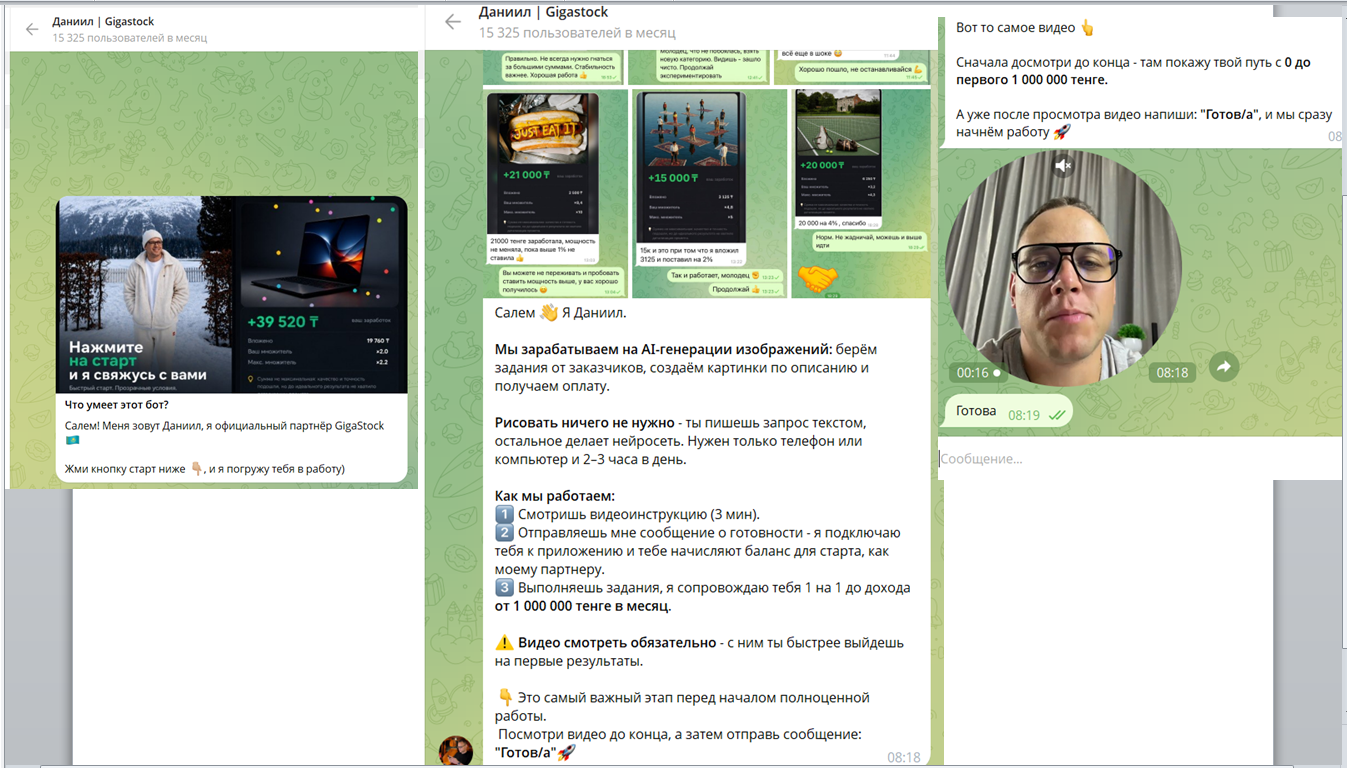1347x768 pixels.
Task: Open Daniil's avatar beside the long message
Action: click(456, 751)
